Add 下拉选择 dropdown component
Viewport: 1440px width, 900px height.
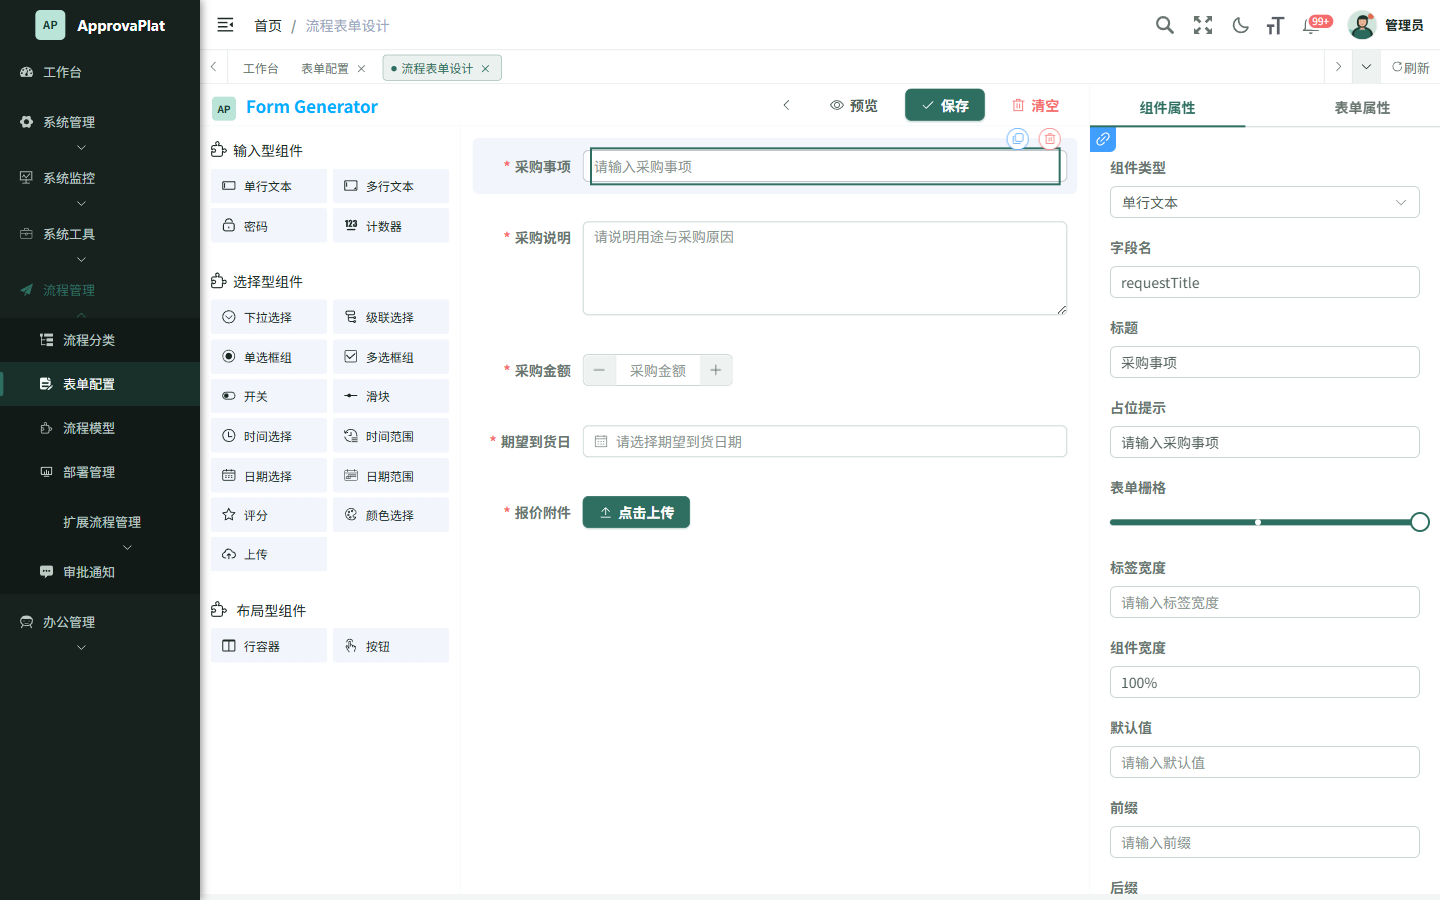tap(269, 317)
